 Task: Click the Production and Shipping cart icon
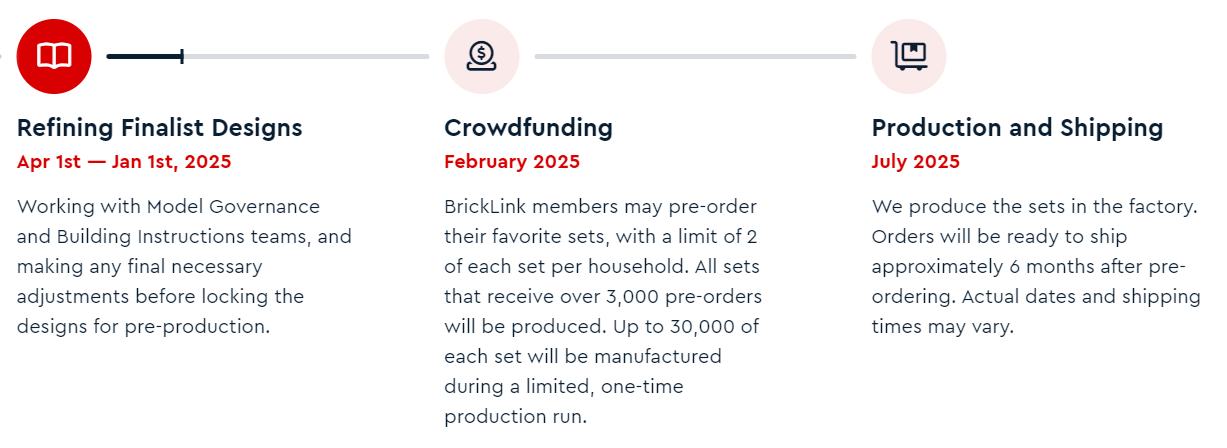[x=909, y=56]
